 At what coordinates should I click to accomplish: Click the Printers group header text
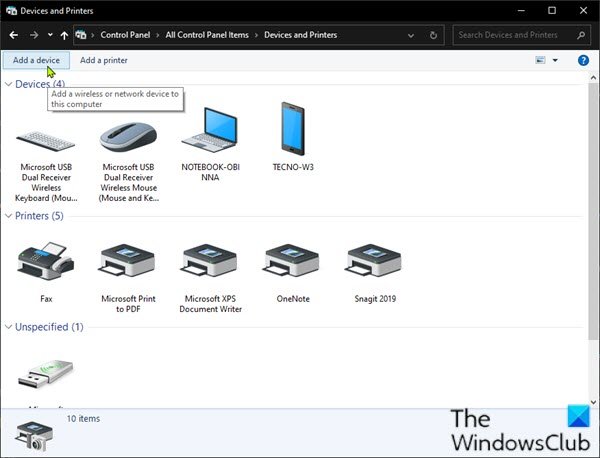point(39,216)
